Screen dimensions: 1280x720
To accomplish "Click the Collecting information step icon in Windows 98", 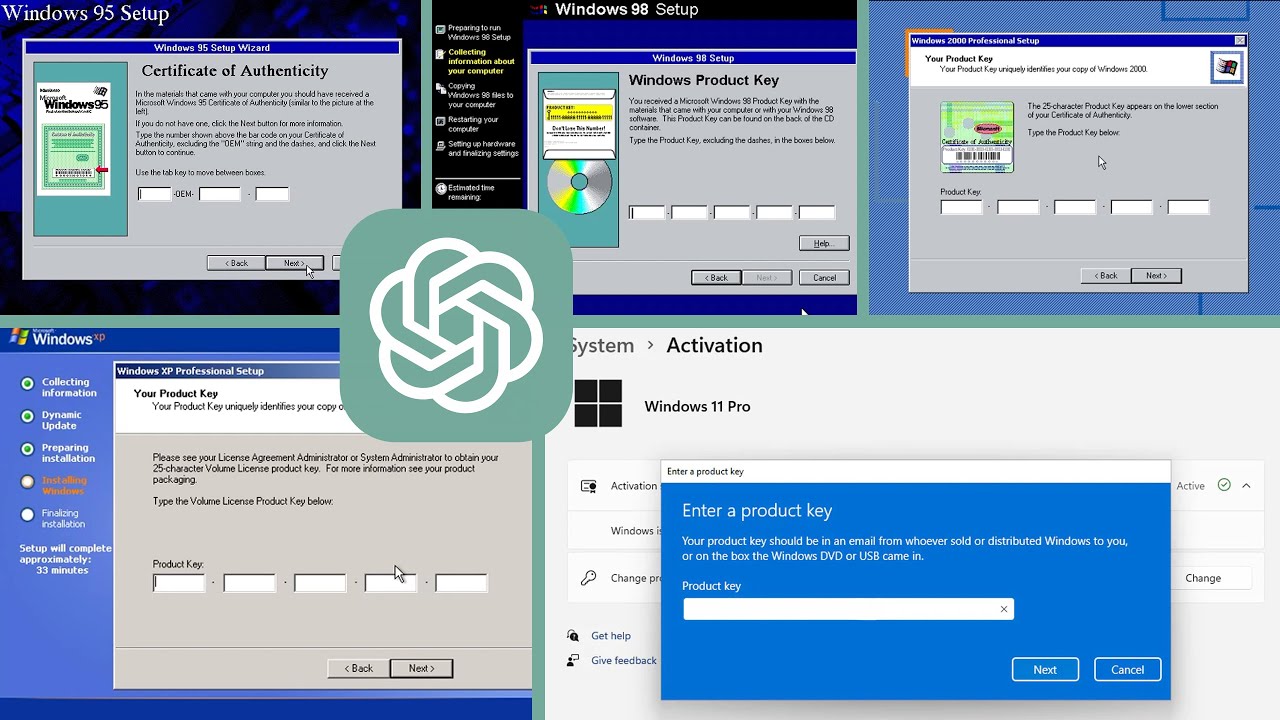I will click(x=441, y=55).
